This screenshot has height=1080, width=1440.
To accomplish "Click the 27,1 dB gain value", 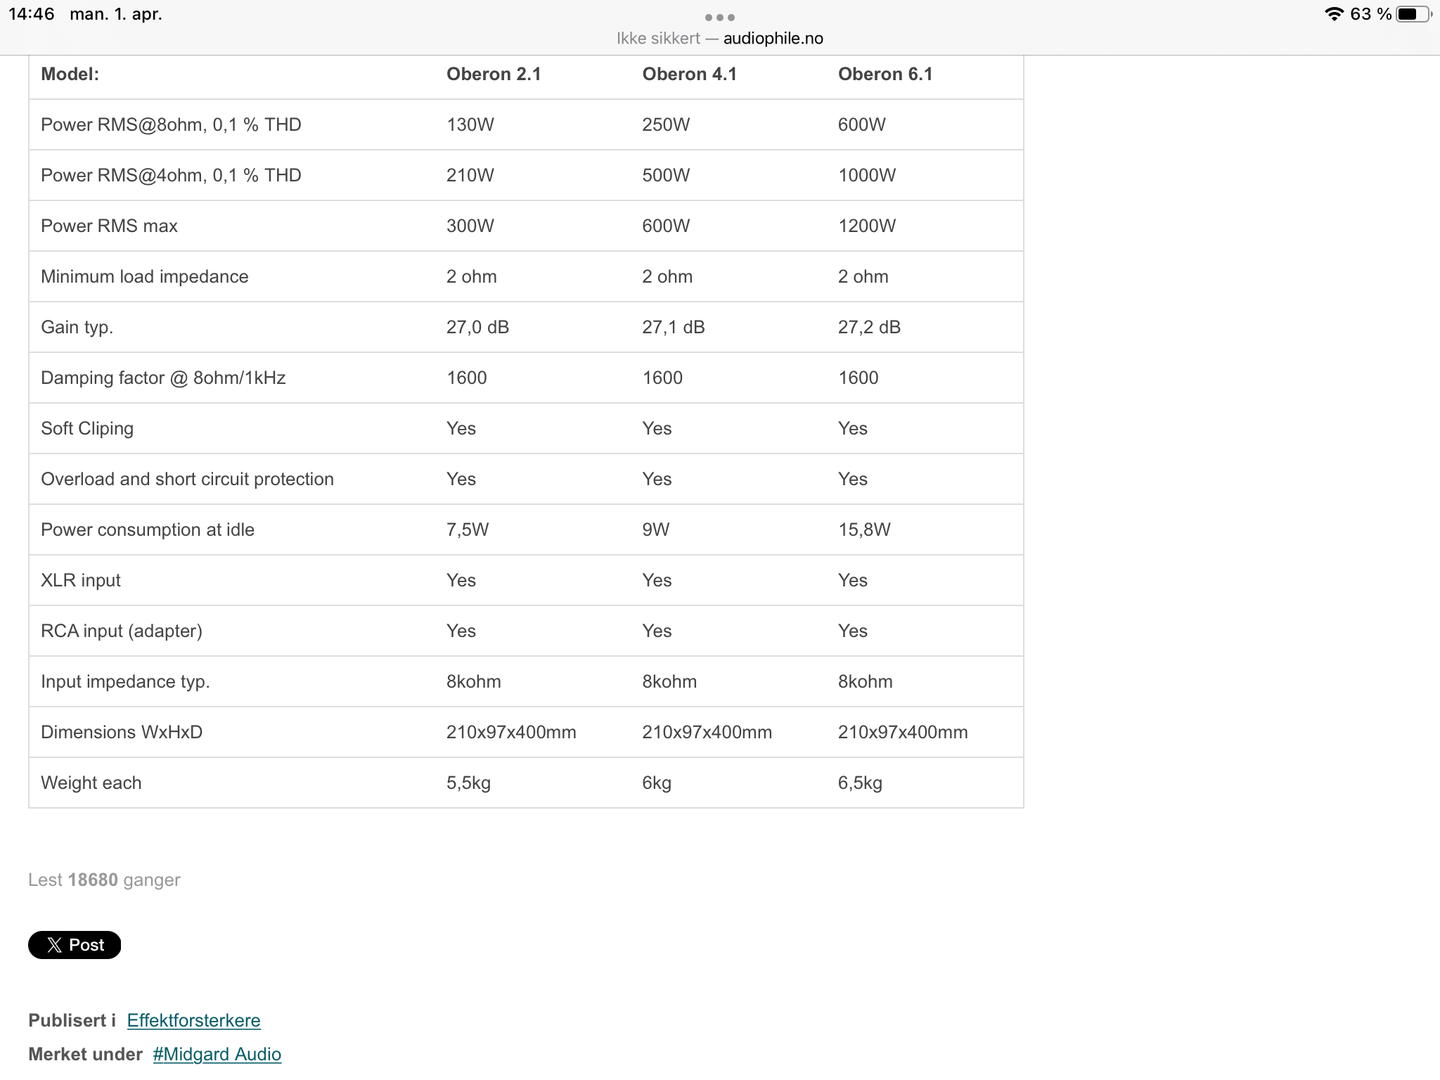I will click(x=673, y=327).
